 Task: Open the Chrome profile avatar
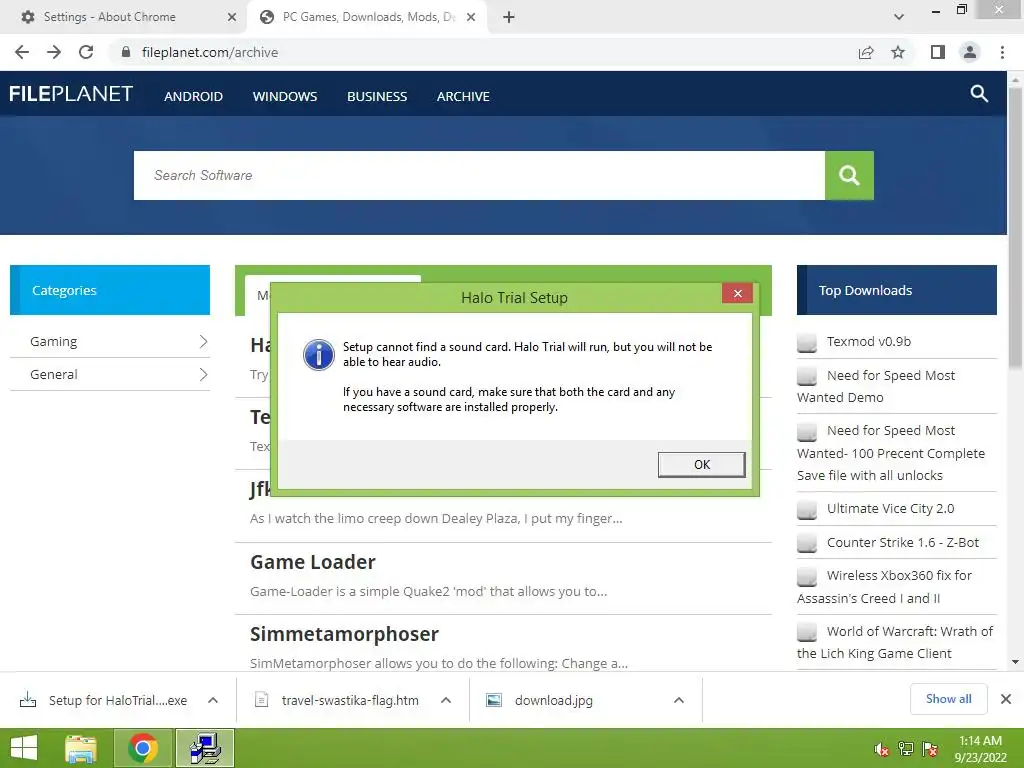click(970, 52)
